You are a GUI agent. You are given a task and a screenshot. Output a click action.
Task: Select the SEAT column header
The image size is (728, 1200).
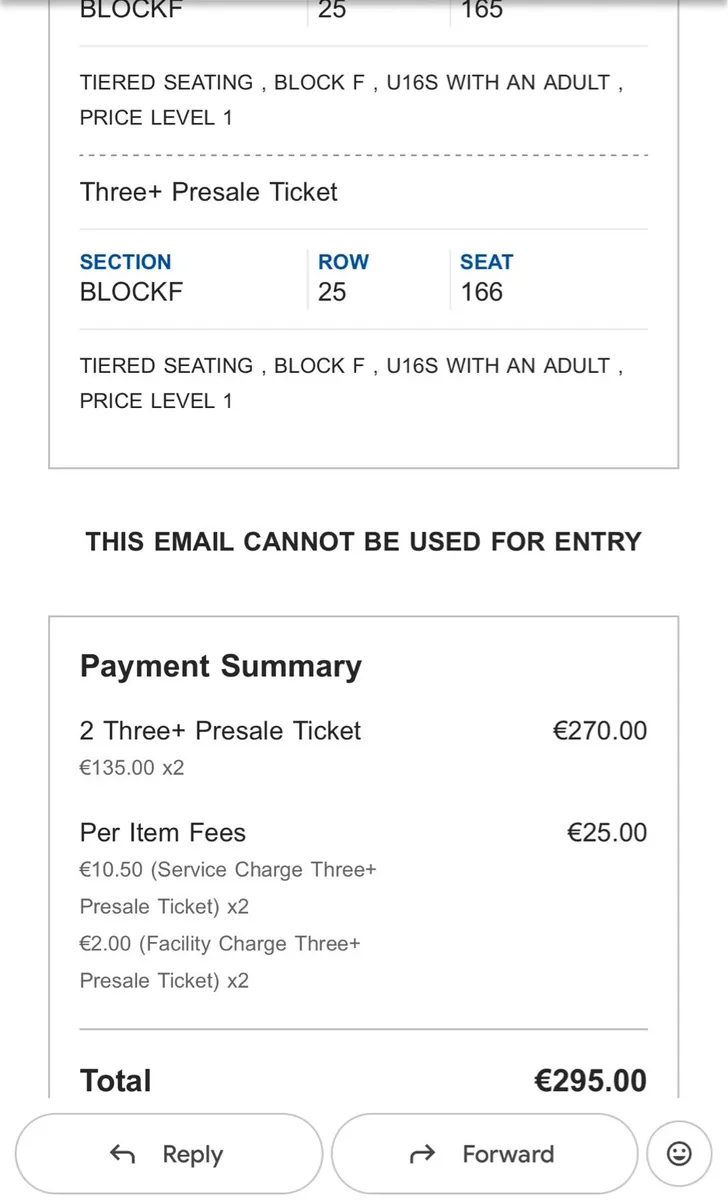[486, 262]
